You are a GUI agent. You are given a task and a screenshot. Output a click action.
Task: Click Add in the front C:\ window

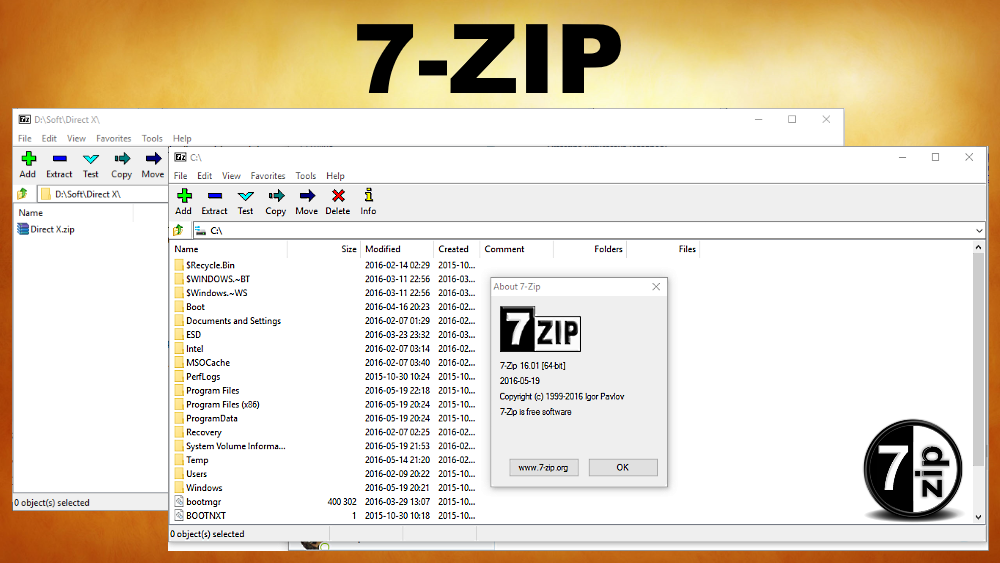coord(184,201)
